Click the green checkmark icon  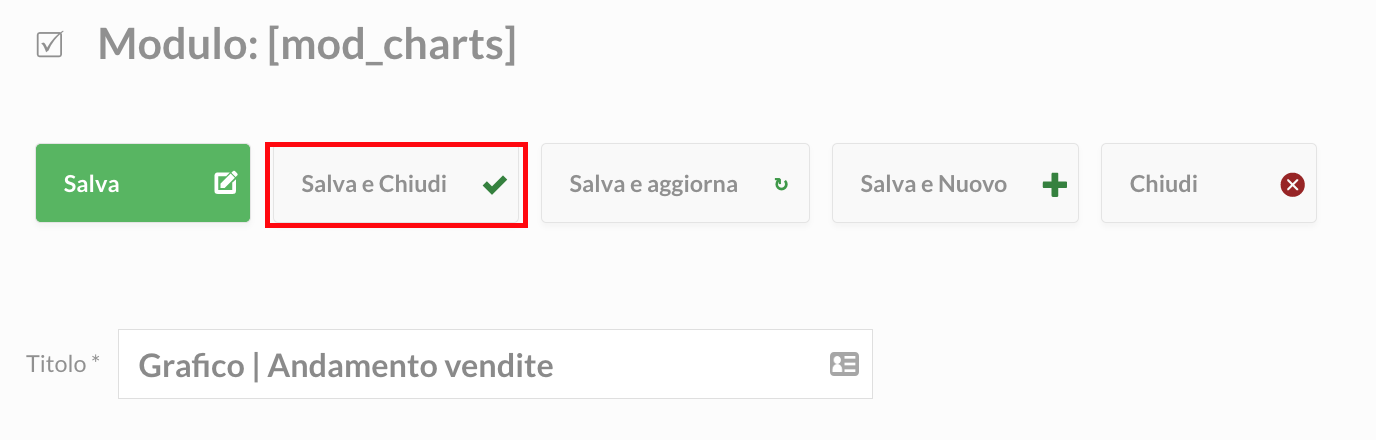point(494,184)
